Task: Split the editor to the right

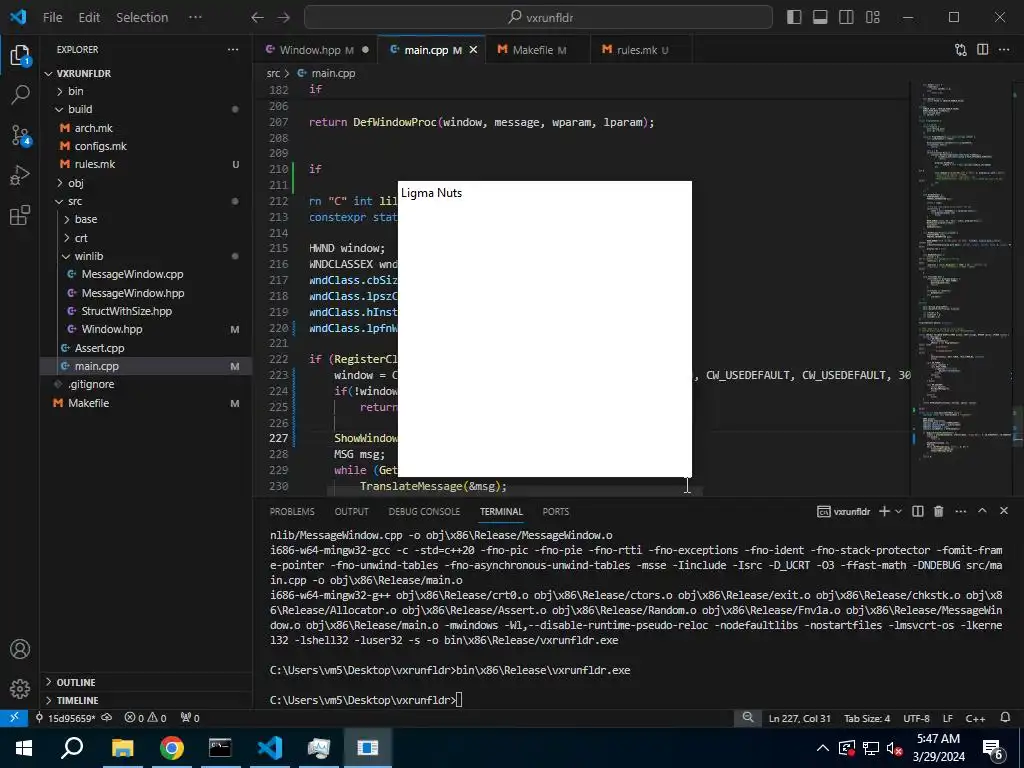Action: 982,50
